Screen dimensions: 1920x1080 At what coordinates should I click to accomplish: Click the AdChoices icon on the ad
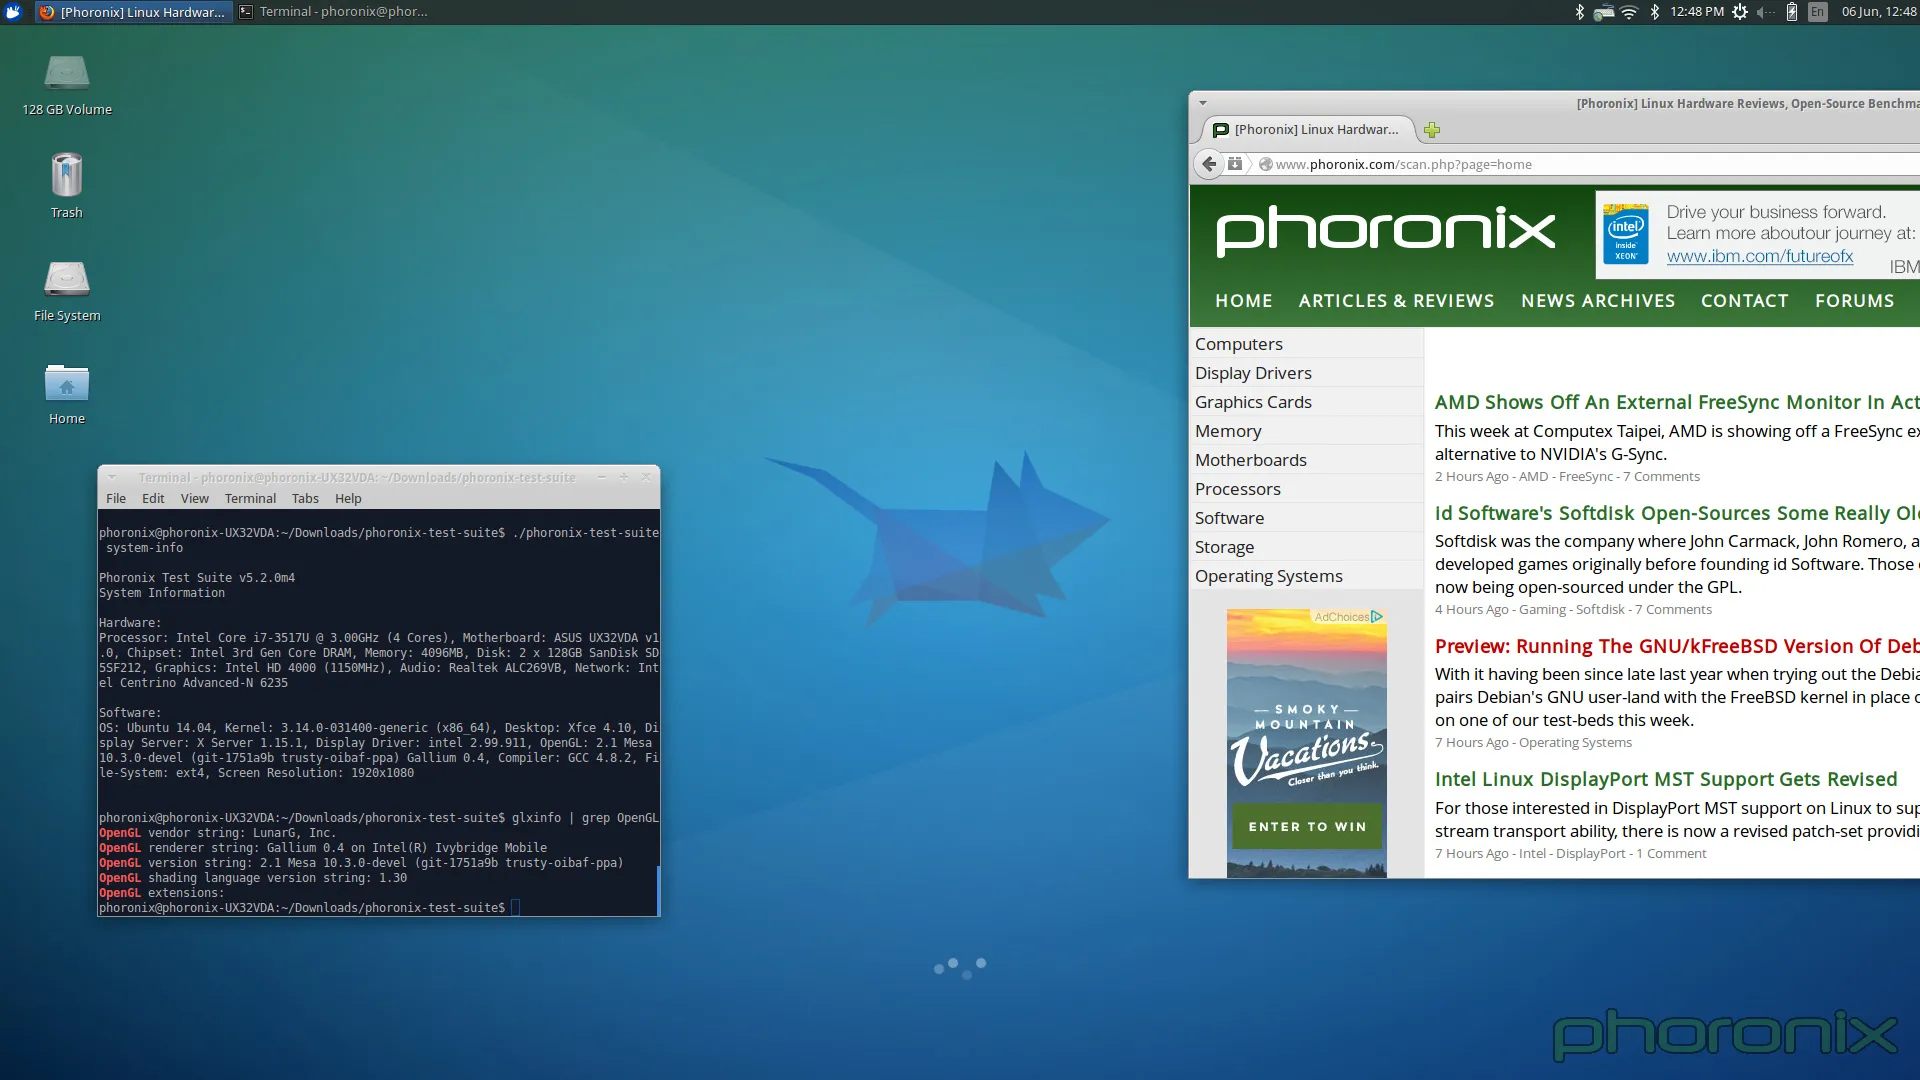coord(1377,617)
